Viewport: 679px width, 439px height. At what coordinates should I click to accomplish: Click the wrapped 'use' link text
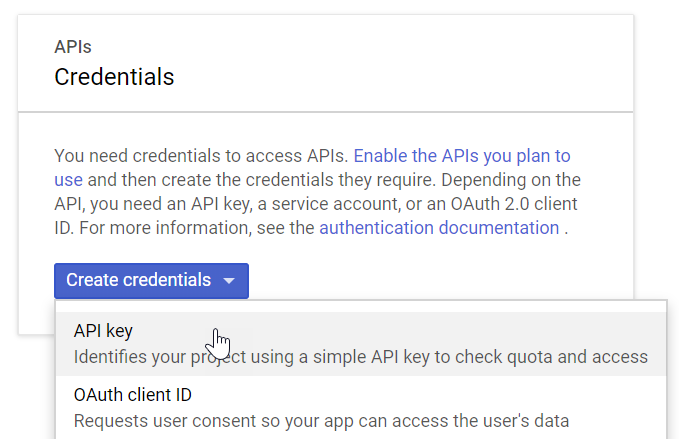(68, 180)
